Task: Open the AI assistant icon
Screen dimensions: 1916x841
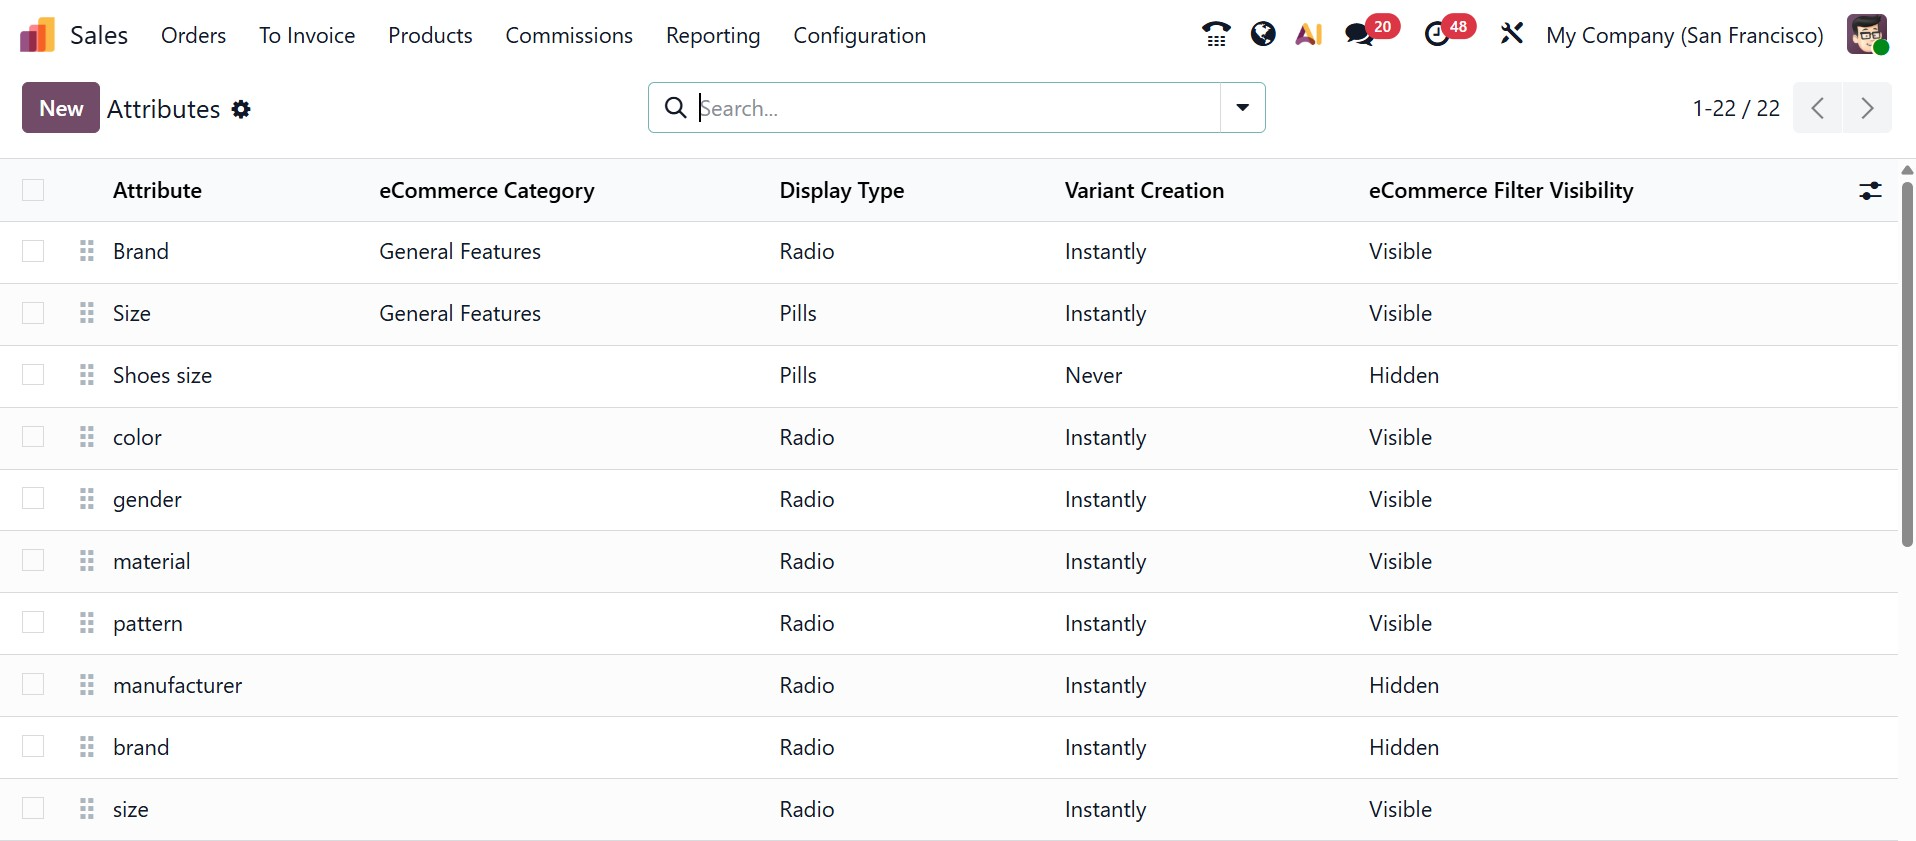Action: [x=1308, y=35]
